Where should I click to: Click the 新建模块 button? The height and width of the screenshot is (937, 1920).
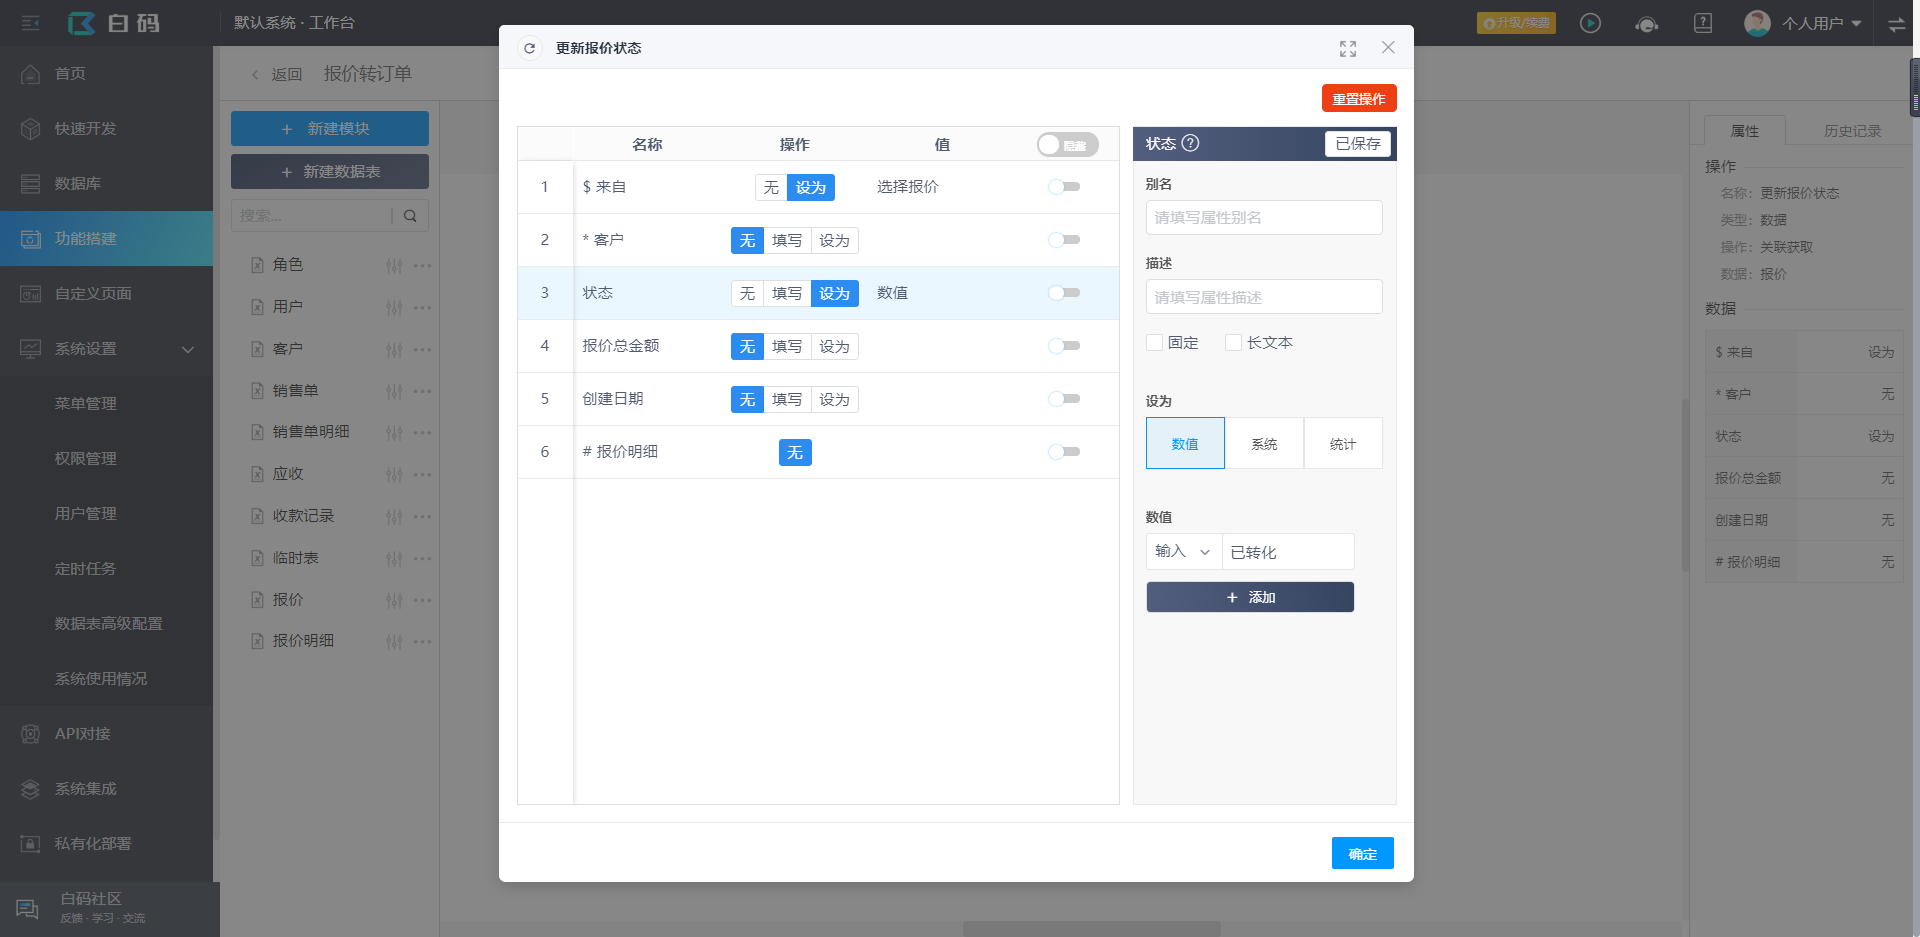click(330, 129)
